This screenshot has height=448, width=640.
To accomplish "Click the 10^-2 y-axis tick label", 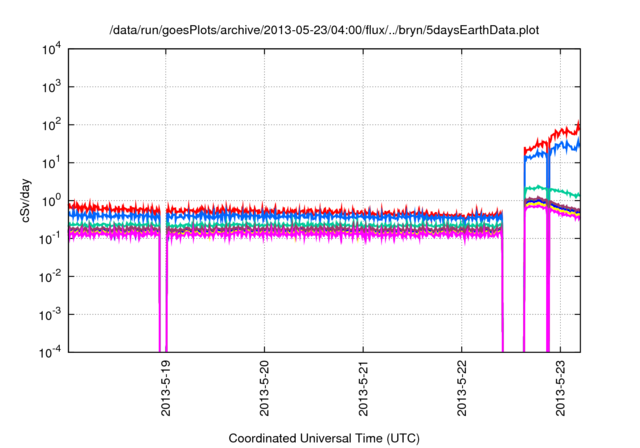I will (50, 276).
